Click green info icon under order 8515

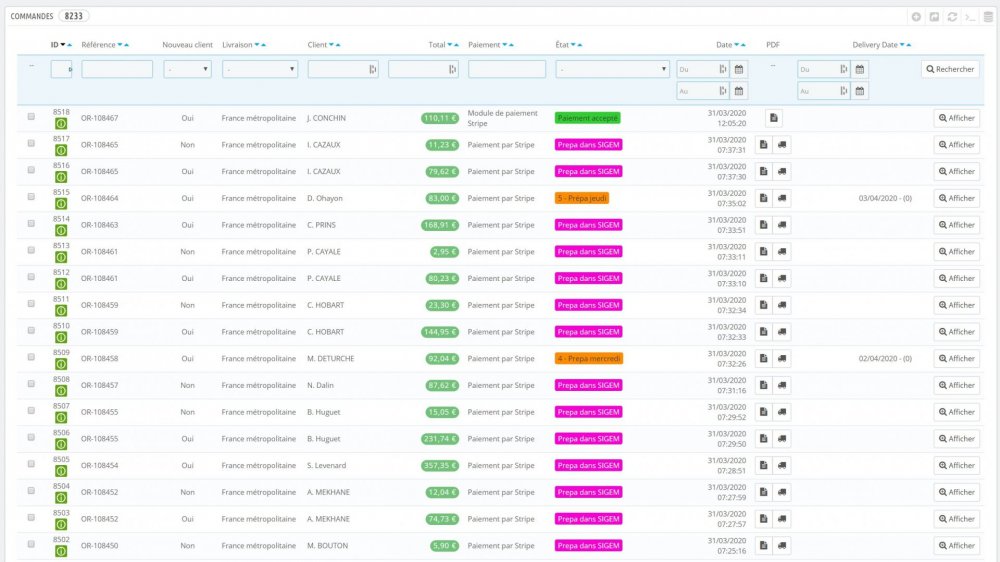[61, 203]
